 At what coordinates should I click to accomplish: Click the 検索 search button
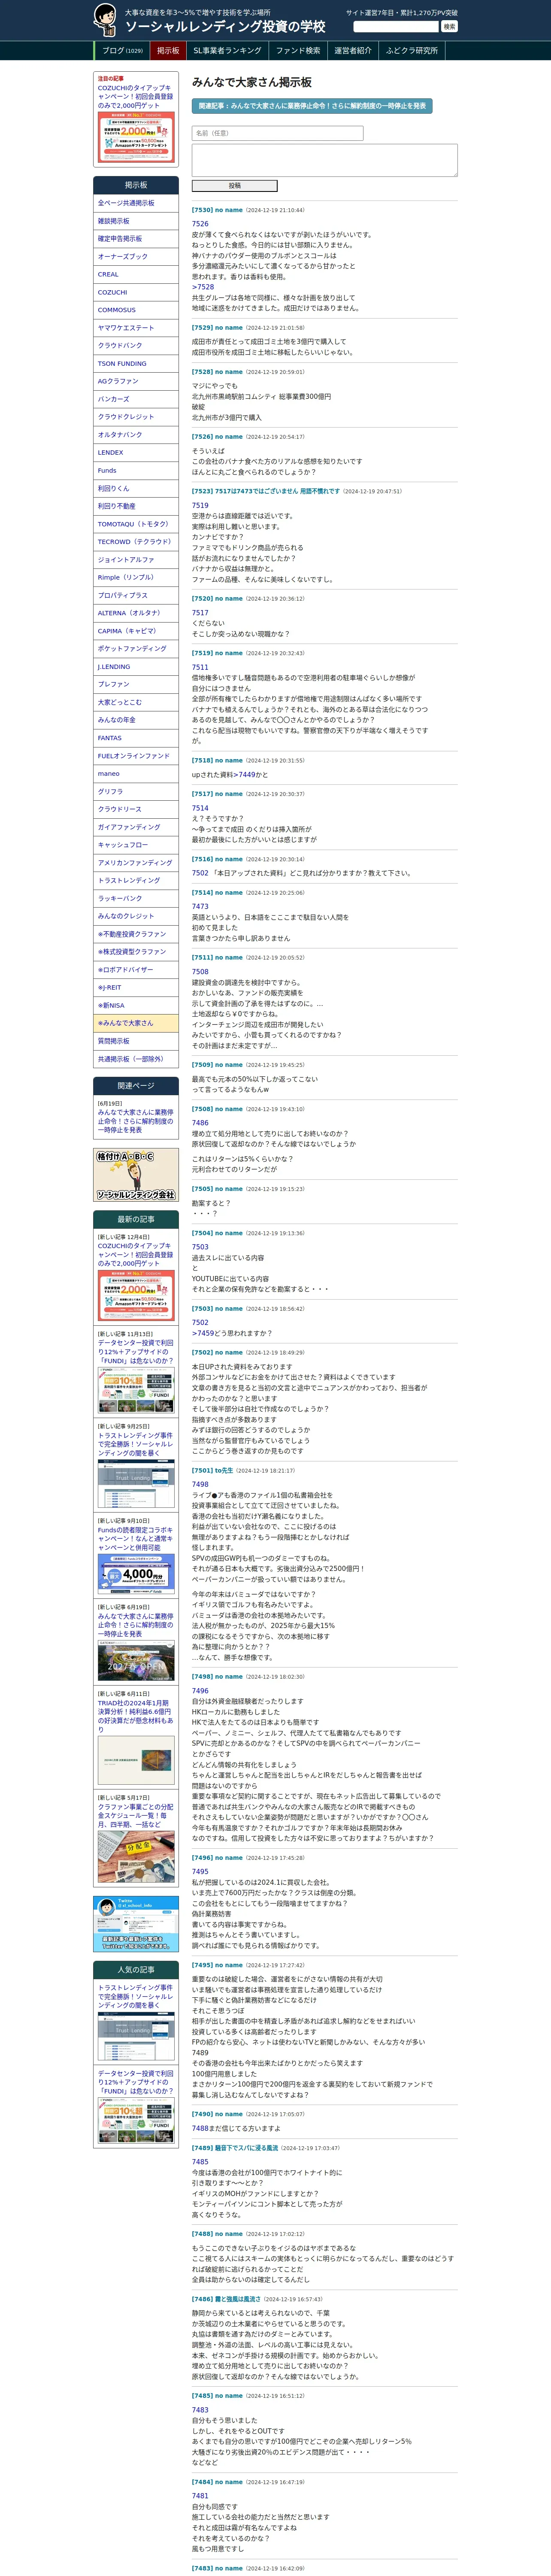click(449, 27)
